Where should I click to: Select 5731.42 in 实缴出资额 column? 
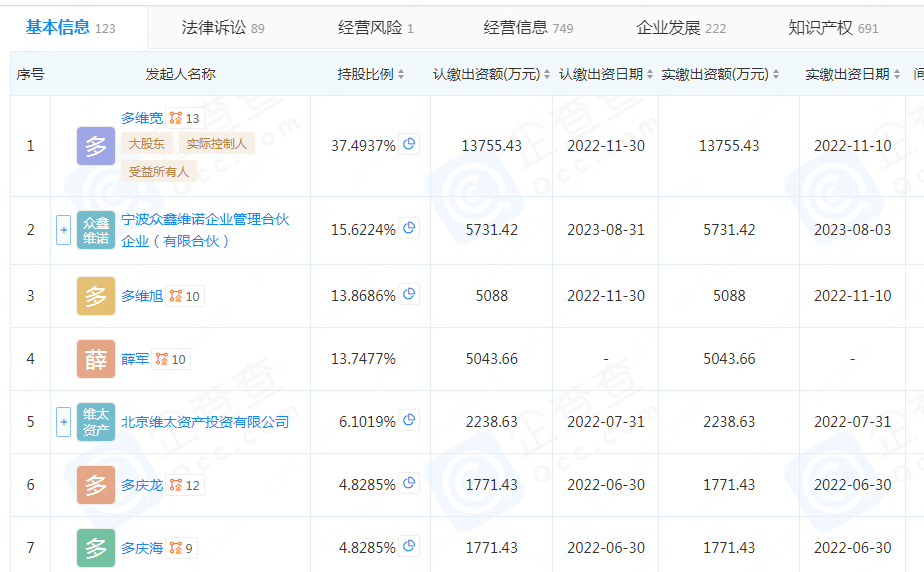coord(729,230)
